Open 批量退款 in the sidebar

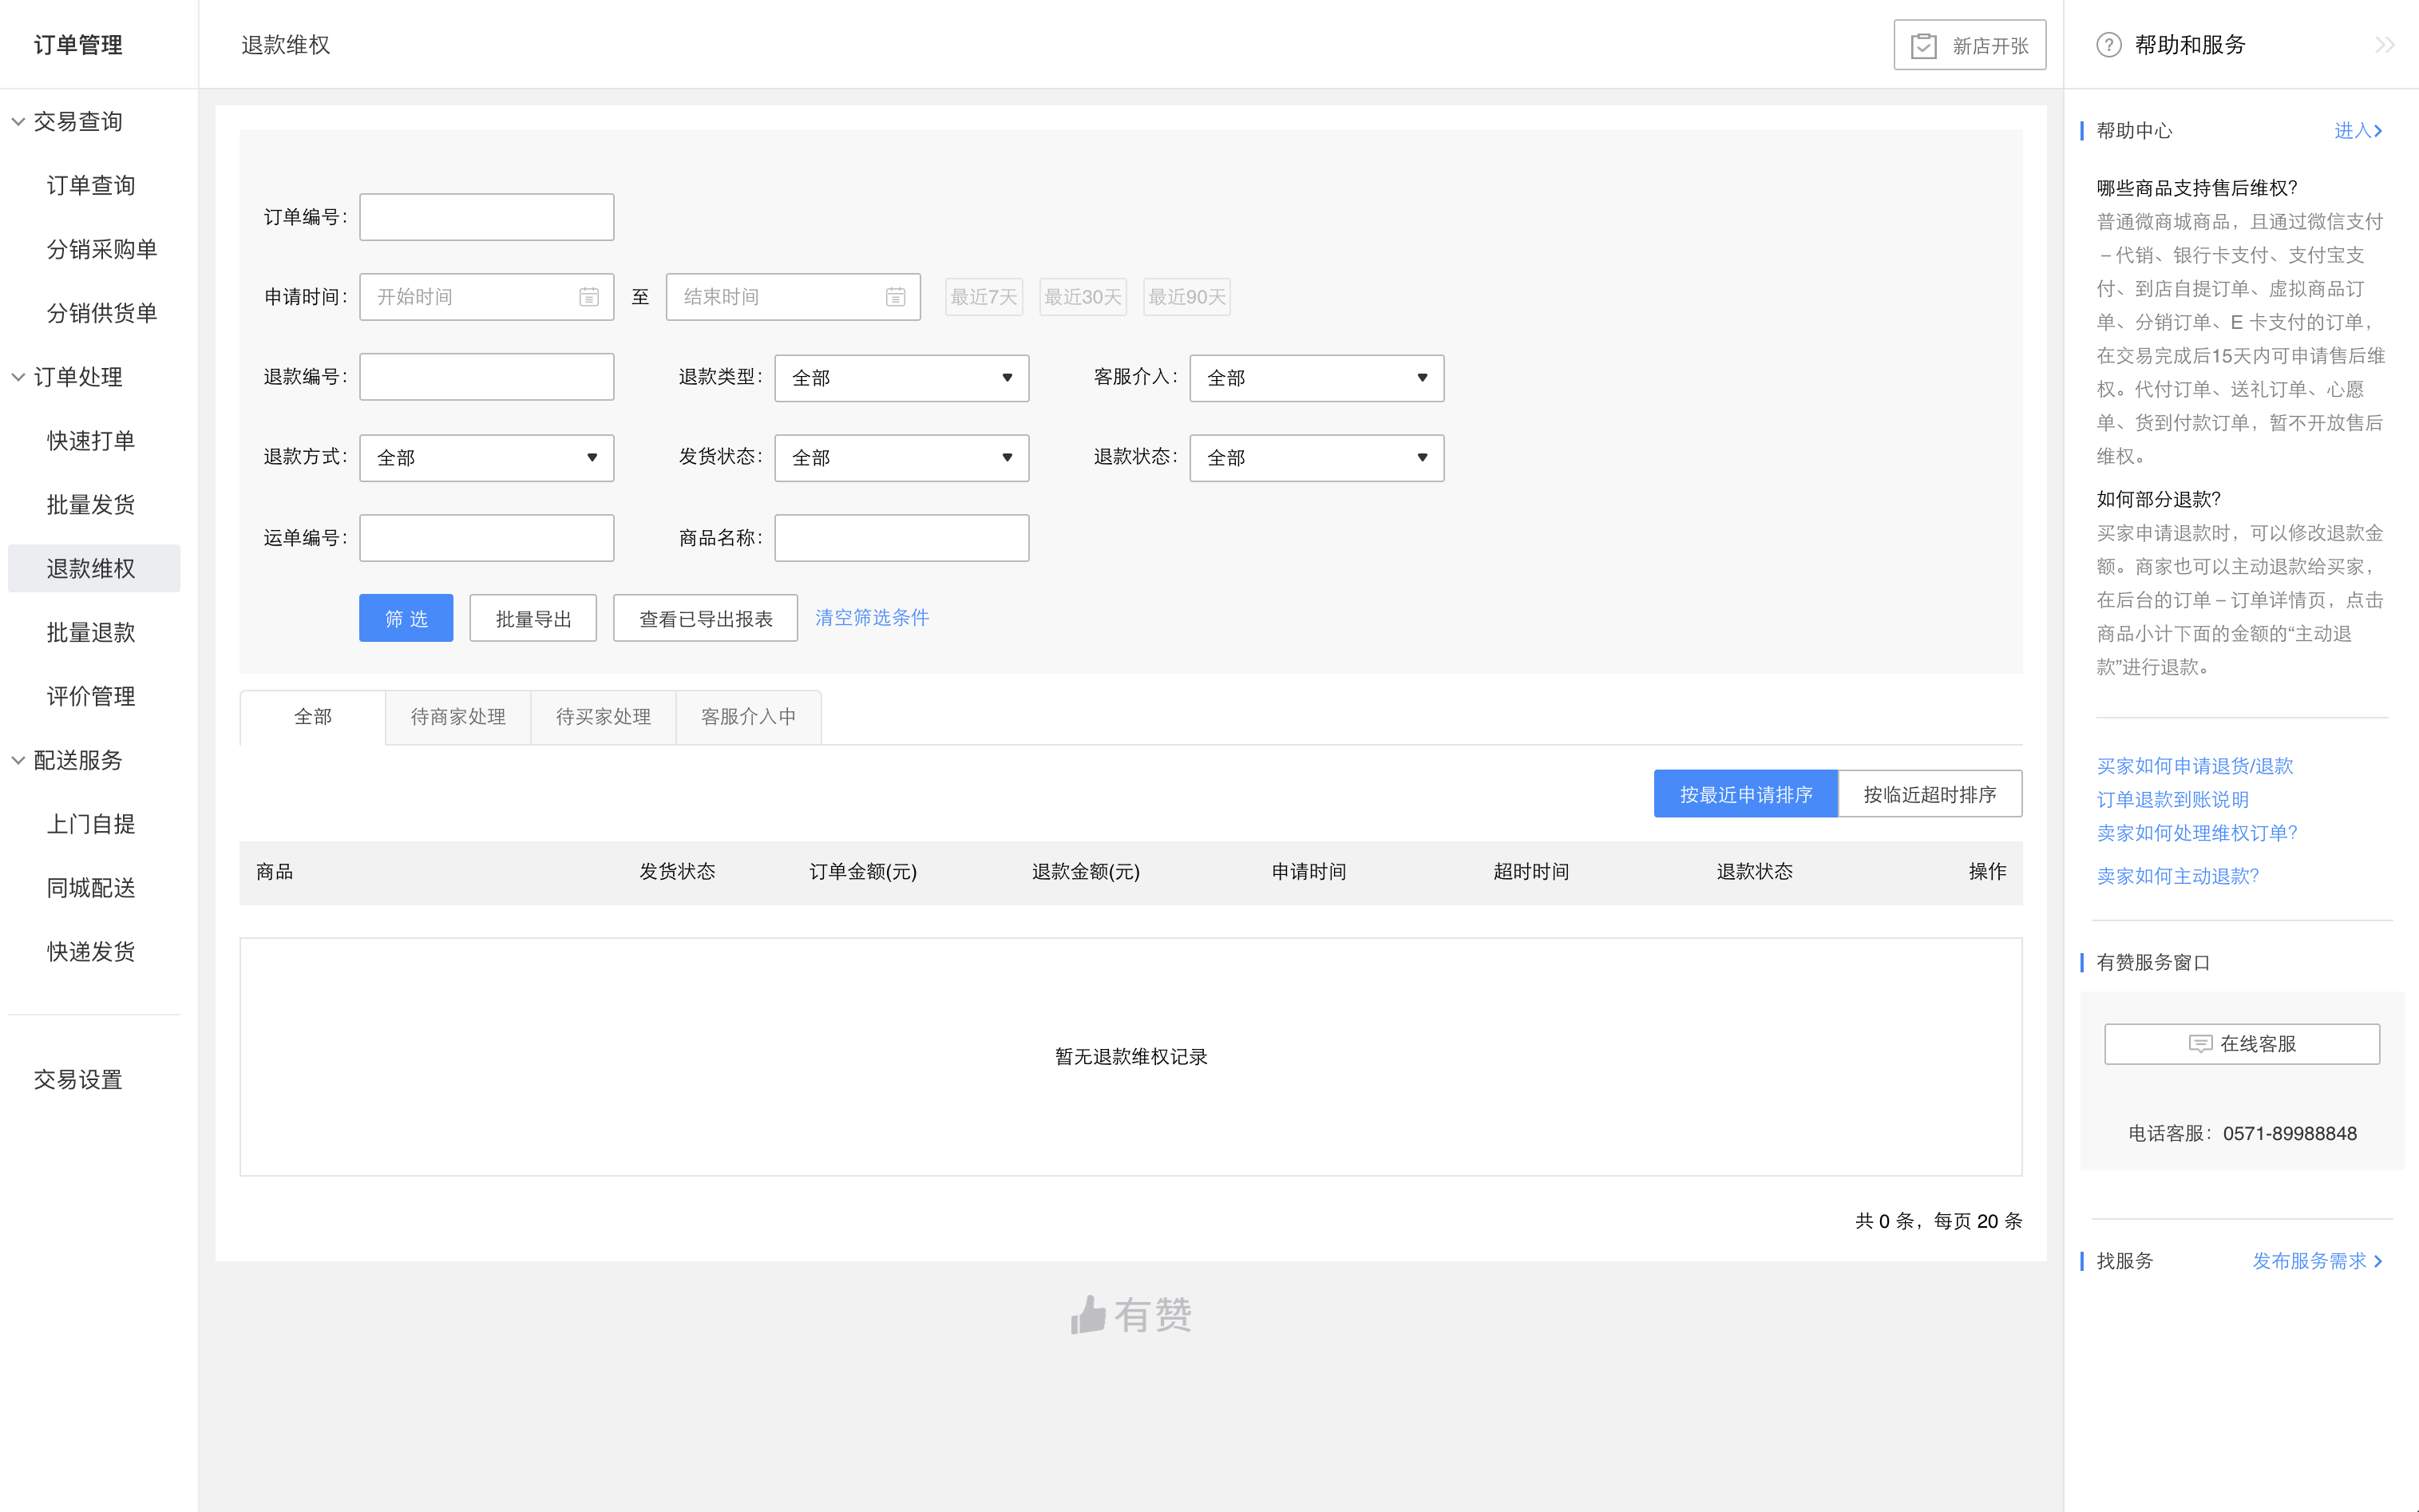tap(91, 632)
